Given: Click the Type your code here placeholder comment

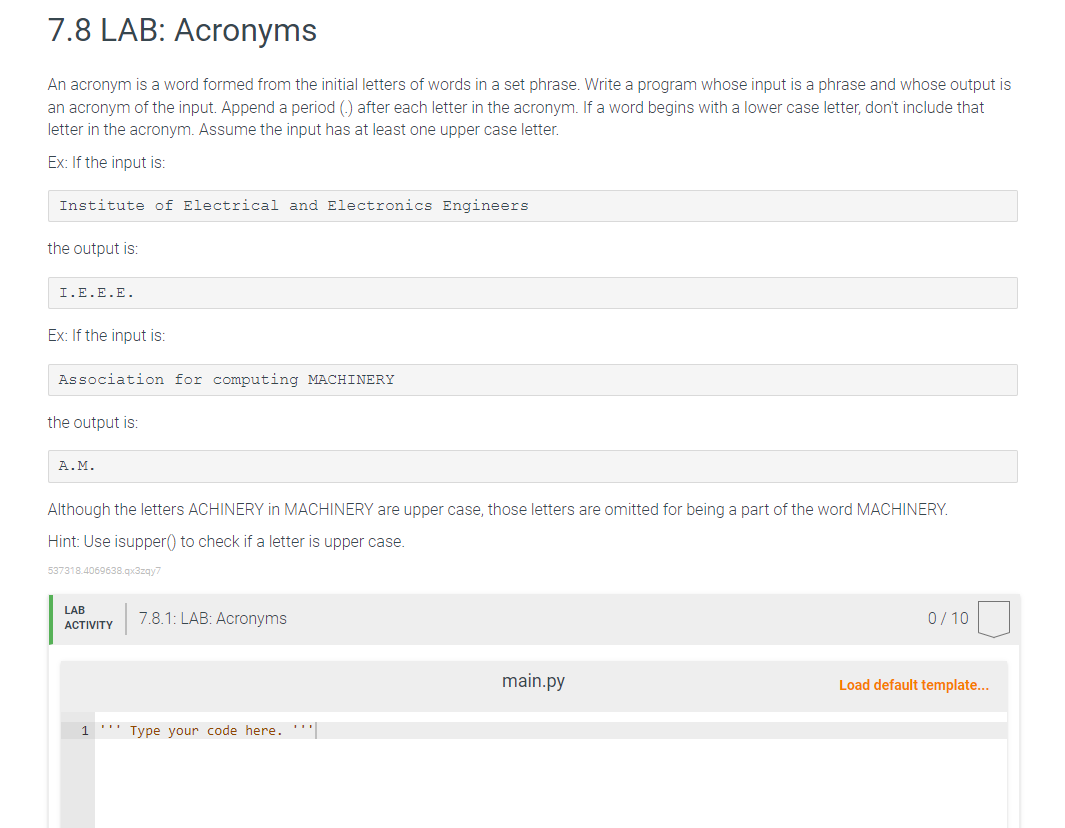Looking at the screenshot, I should (x=206, y=730).
